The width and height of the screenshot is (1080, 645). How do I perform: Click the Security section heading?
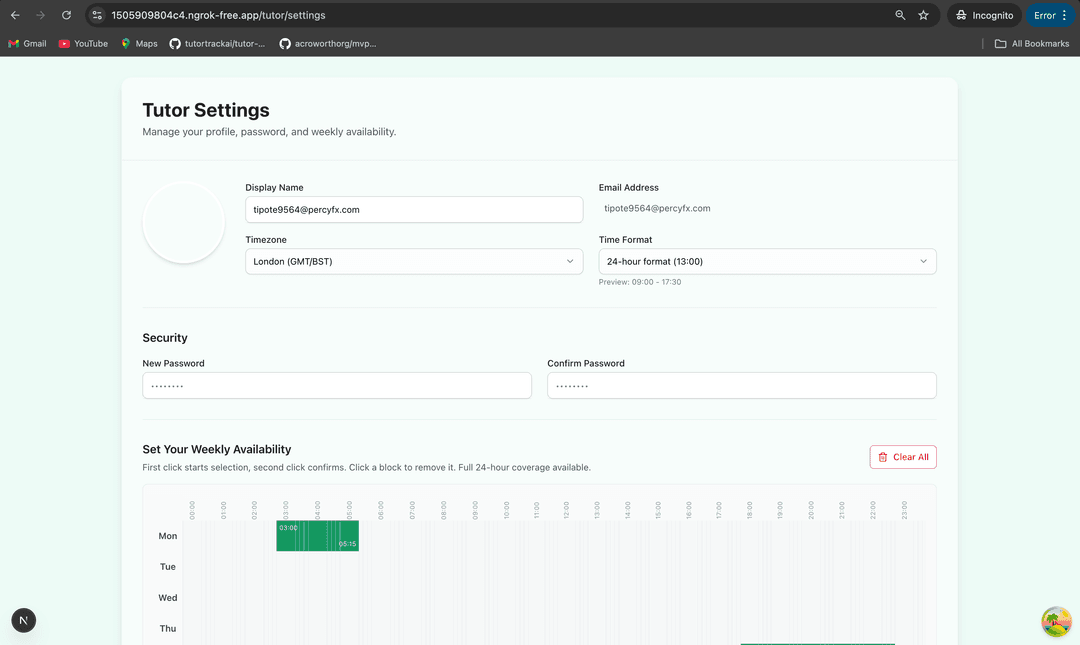pos(165,338)
